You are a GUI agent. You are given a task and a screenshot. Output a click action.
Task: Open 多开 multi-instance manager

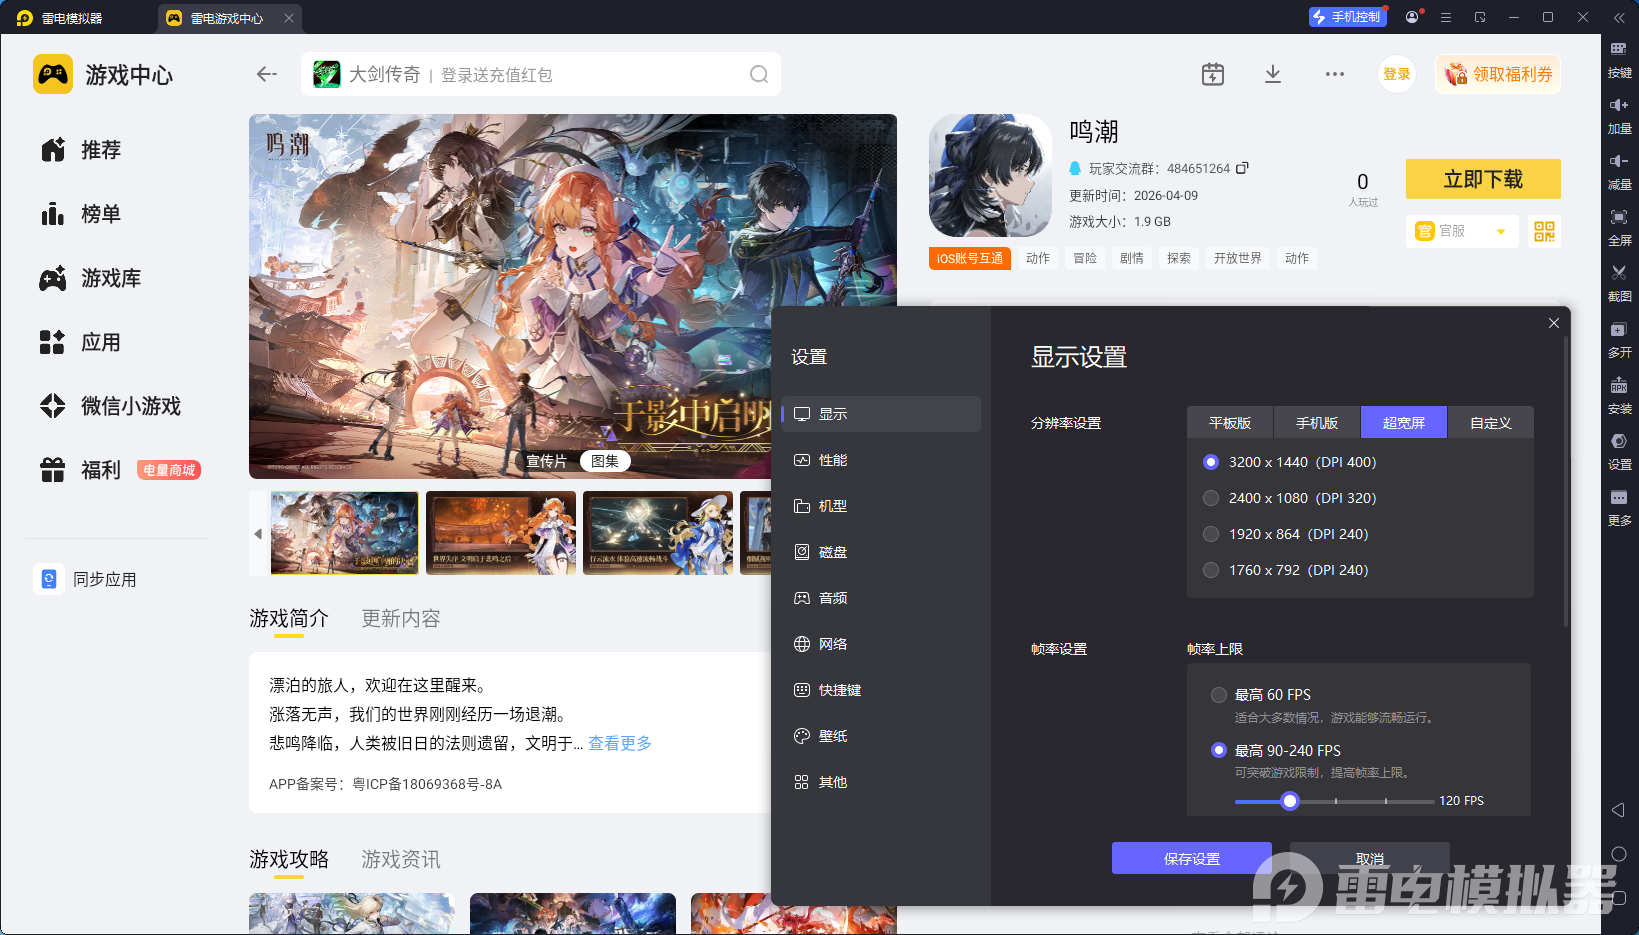(x=1619, y=340)
